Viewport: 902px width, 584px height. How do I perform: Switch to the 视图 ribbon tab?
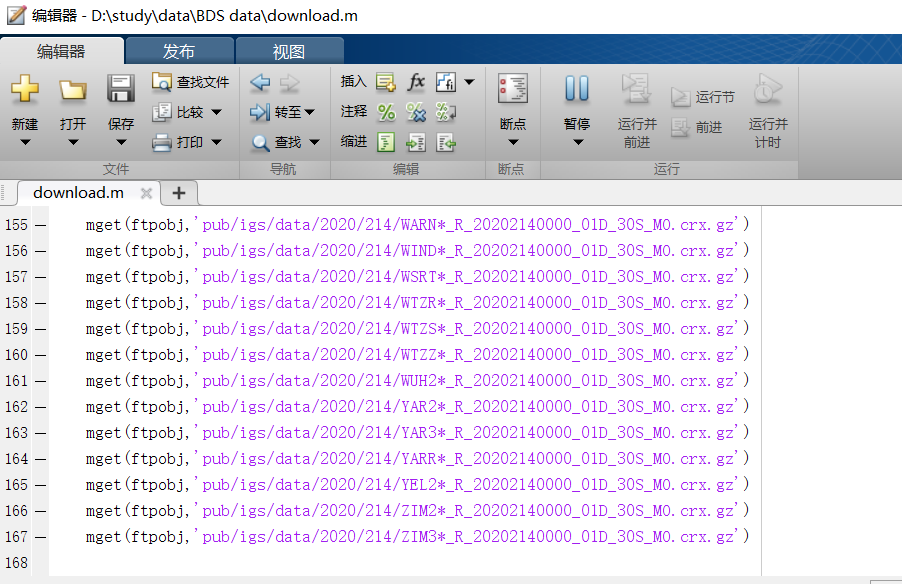pyautogui.click(x=289, y=50)
